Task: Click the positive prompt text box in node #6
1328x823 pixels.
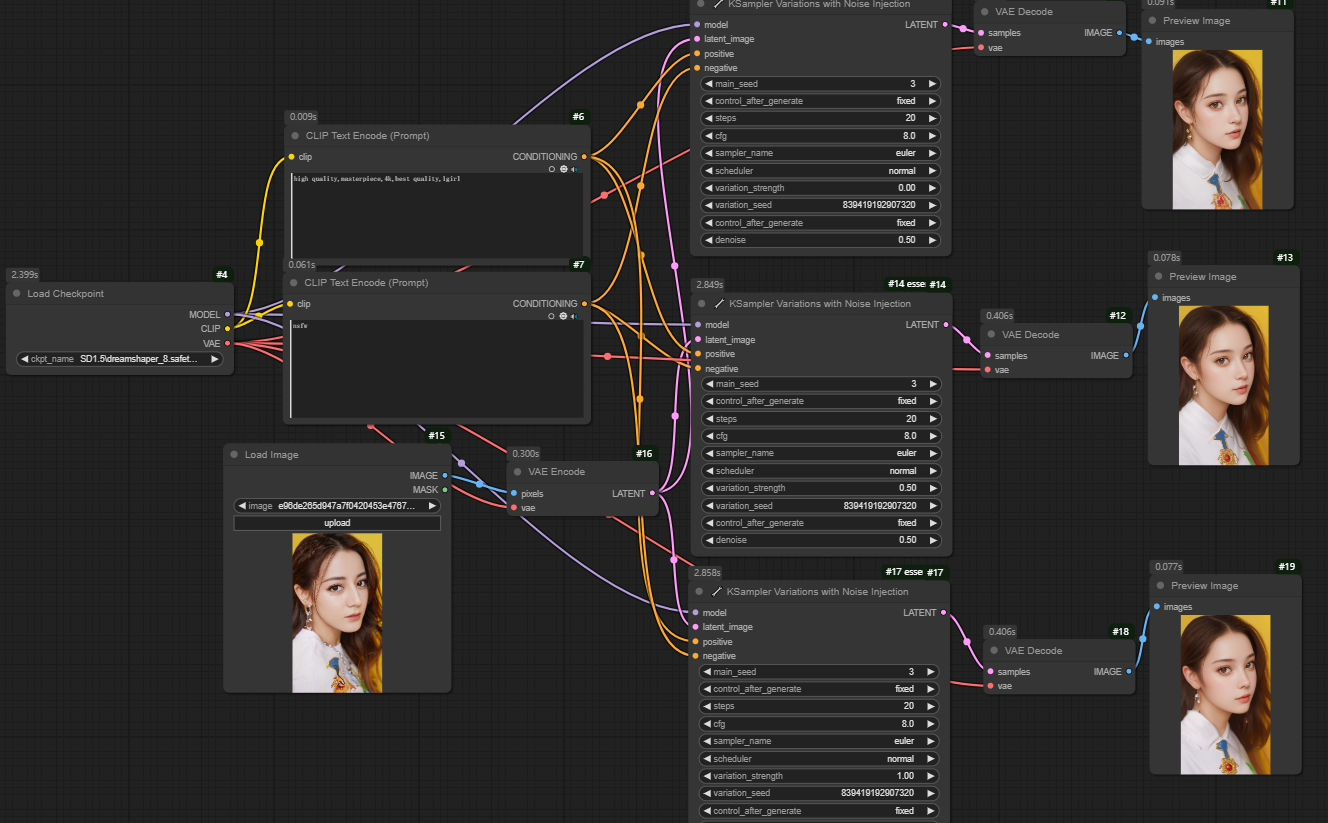Action: (x=438, y=215)
